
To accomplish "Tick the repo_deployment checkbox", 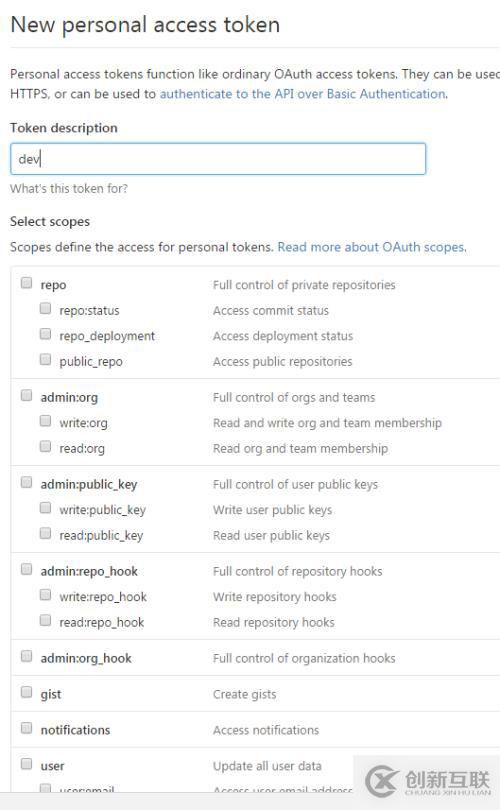I will [x=45, y=334].
